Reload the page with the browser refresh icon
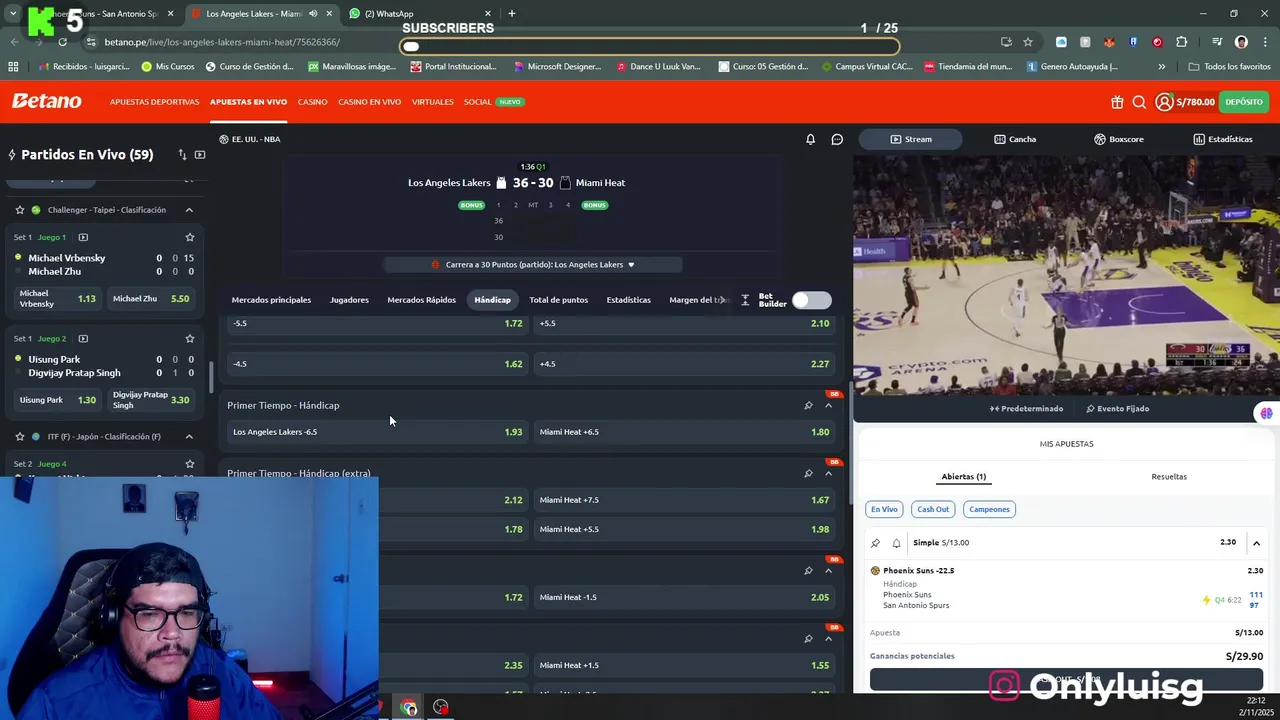The height and width of the screenshot is (720, 1280). (62, 42)
